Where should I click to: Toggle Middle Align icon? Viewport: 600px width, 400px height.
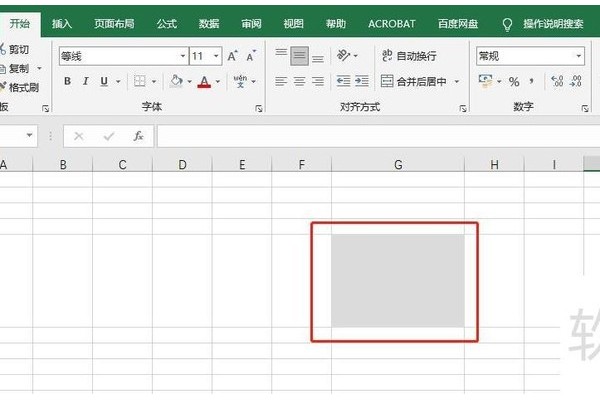[x=299, y=56]
